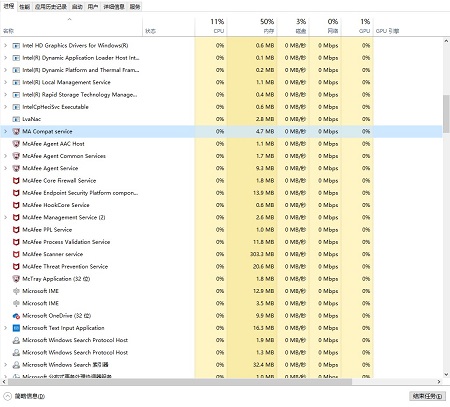450x407 pixels.
Task: Click the Intel(R) Dynamic Platform and Thermal icon
Action: point(16,70)
